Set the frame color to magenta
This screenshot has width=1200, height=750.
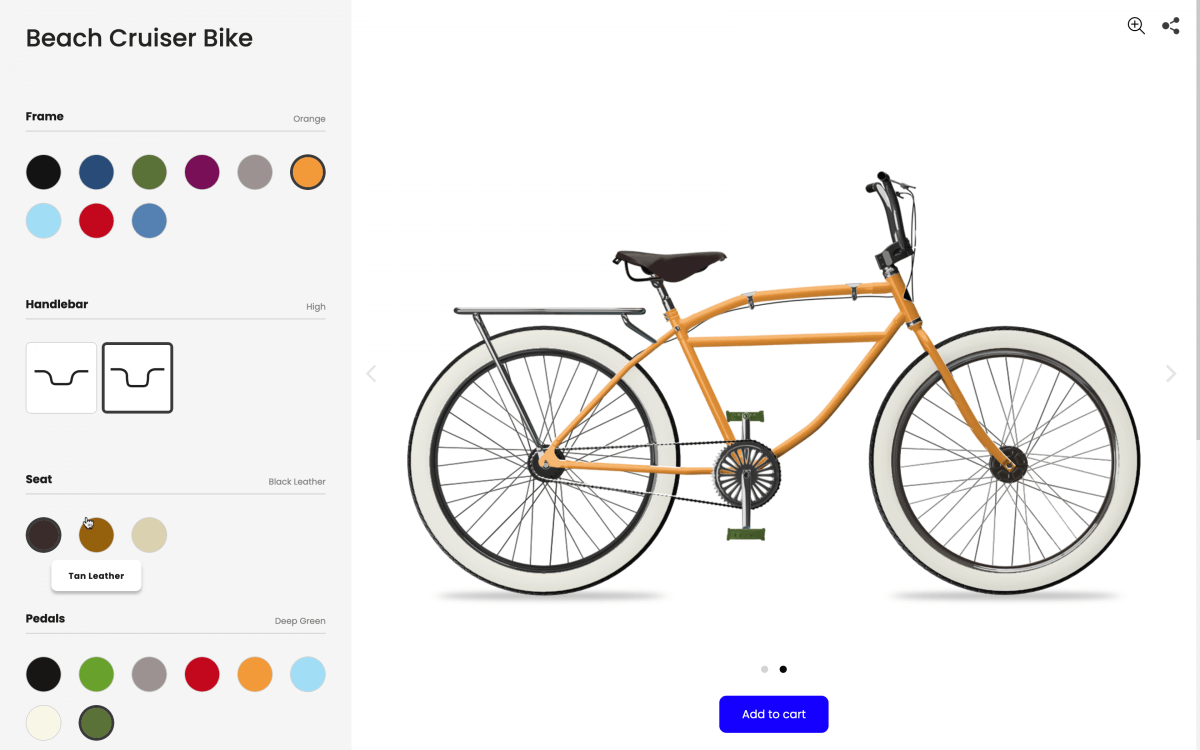pos(202,172)
